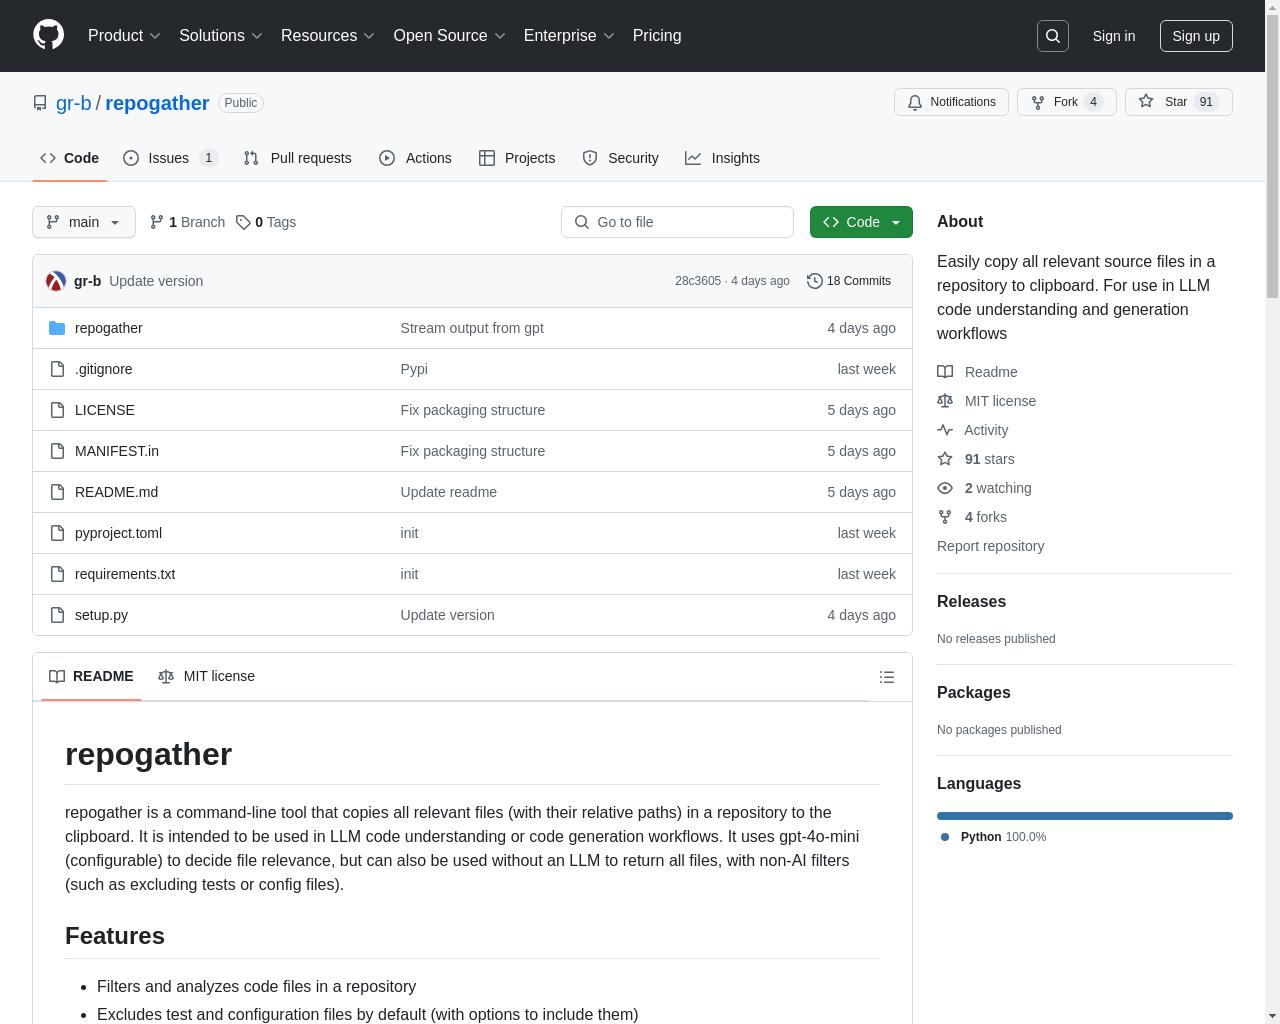Open the Readme link in About
Screen dimensions: 1280x1024
pos(977,372)
